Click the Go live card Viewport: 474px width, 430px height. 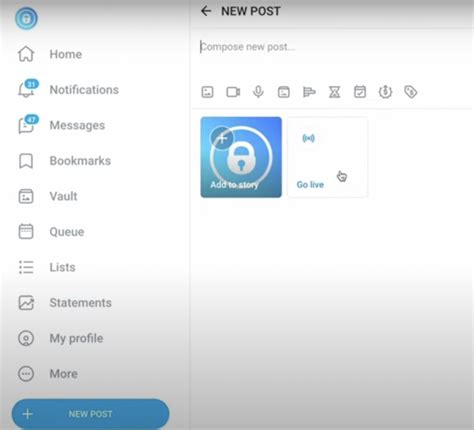[x=328, y=157]
